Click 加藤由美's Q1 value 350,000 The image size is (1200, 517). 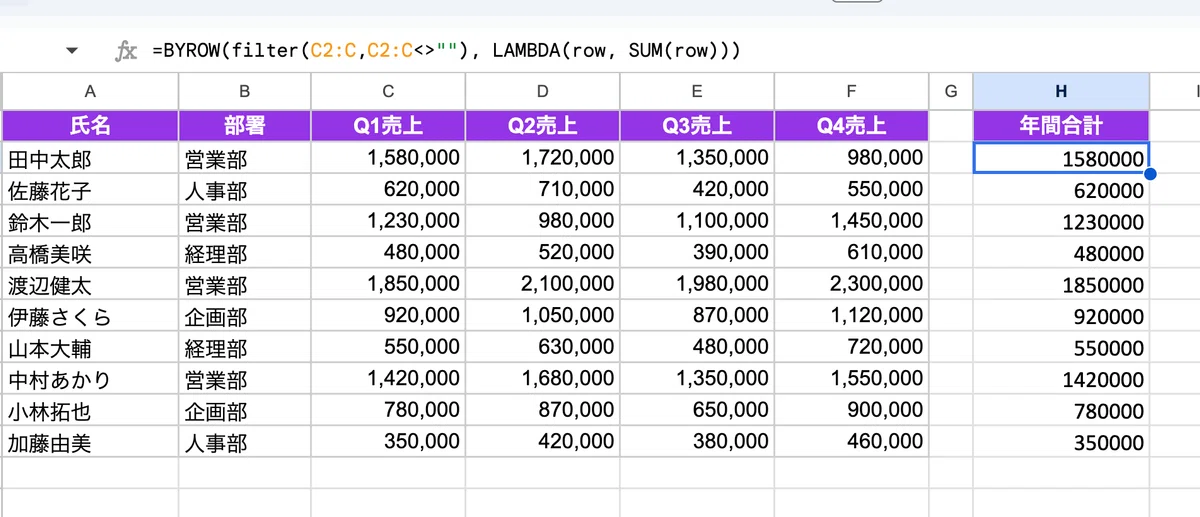388,443
